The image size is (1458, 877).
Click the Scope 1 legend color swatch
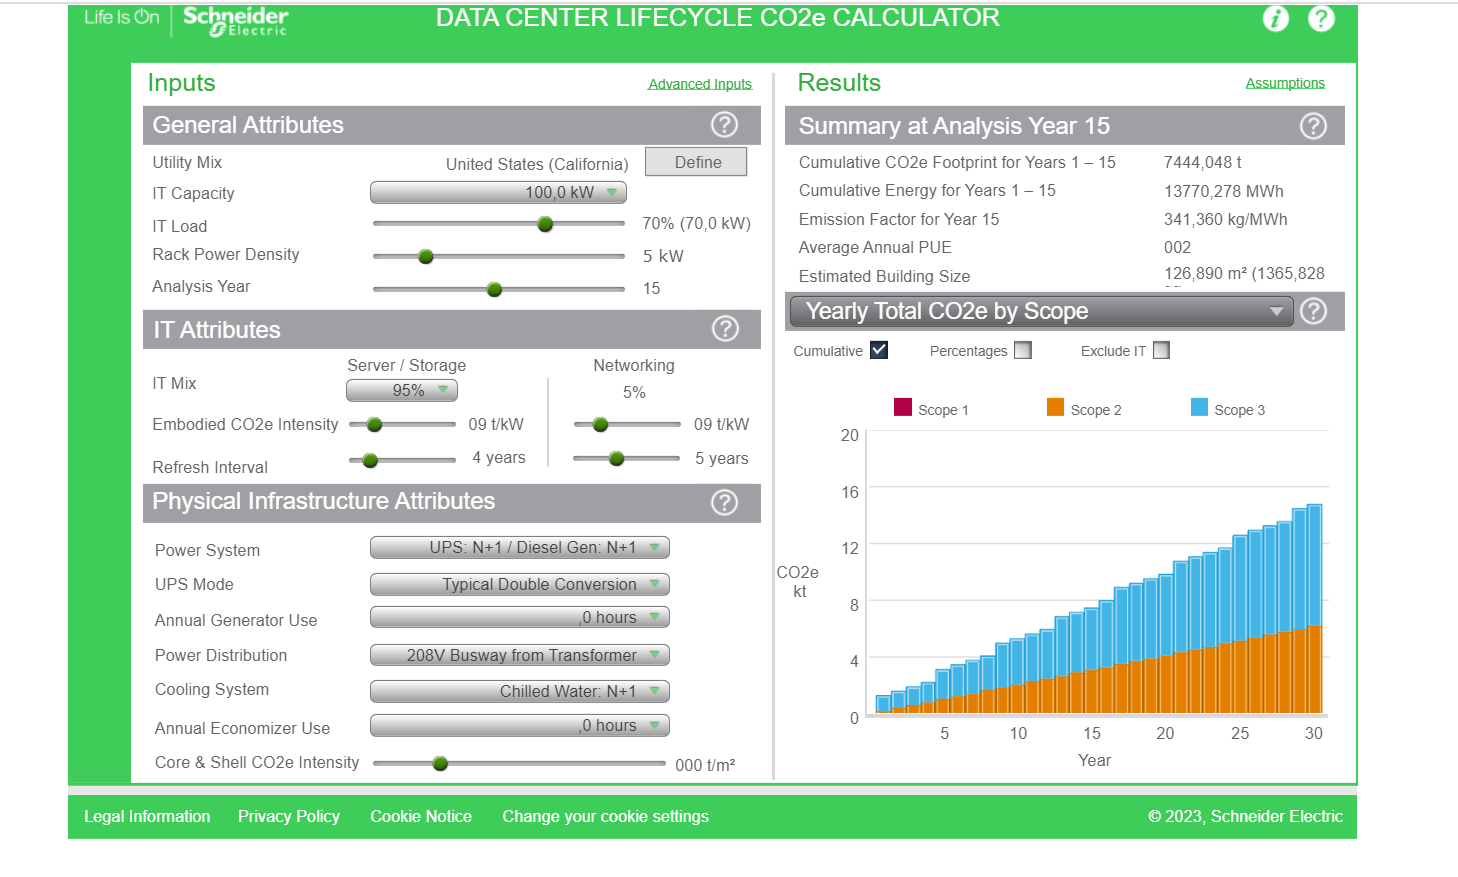903,407
